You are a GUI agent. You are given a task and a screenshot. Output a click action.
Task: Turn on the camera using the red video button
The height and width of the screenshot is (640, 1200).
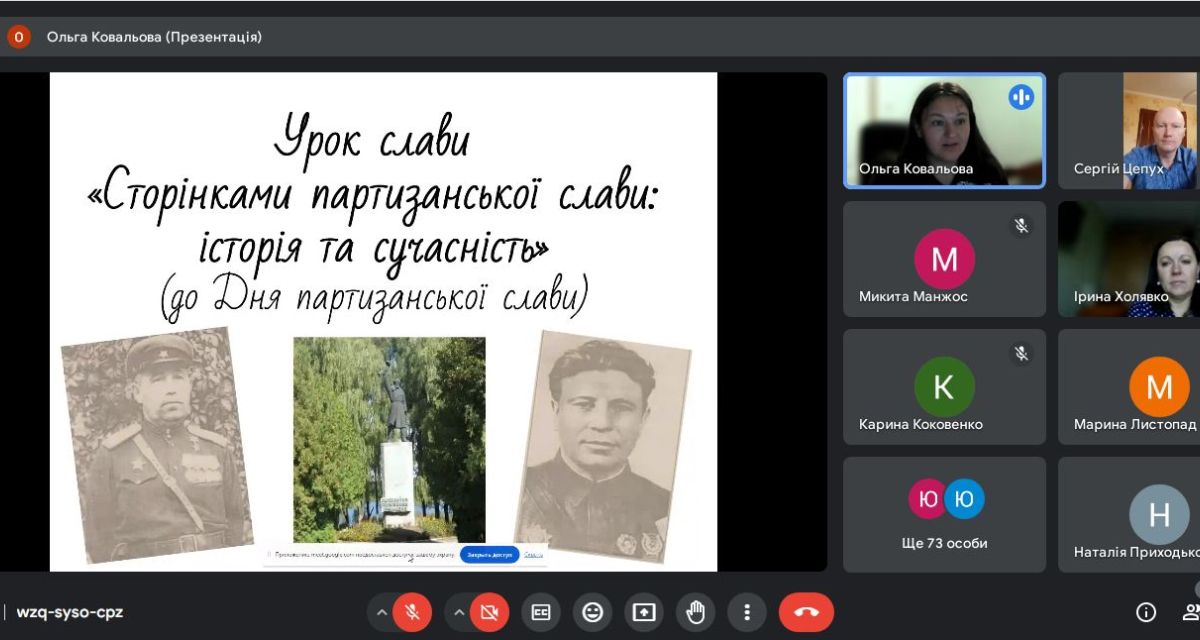coord(489,613)
